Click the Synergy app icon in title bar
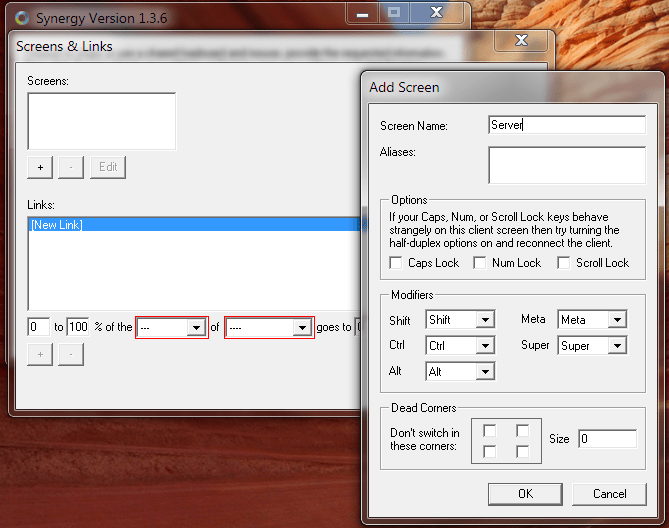 (22, 18)
